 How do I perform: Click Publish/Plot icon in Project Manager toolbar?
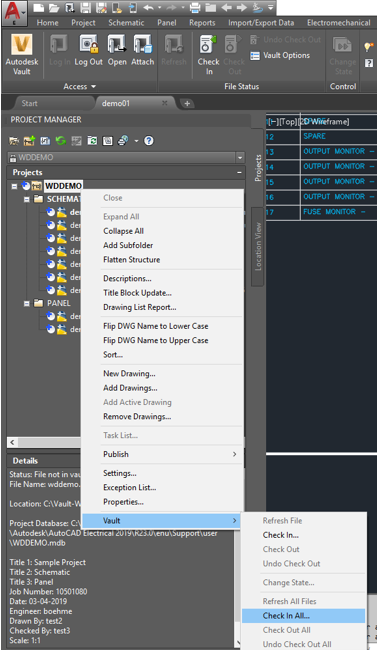123,141
